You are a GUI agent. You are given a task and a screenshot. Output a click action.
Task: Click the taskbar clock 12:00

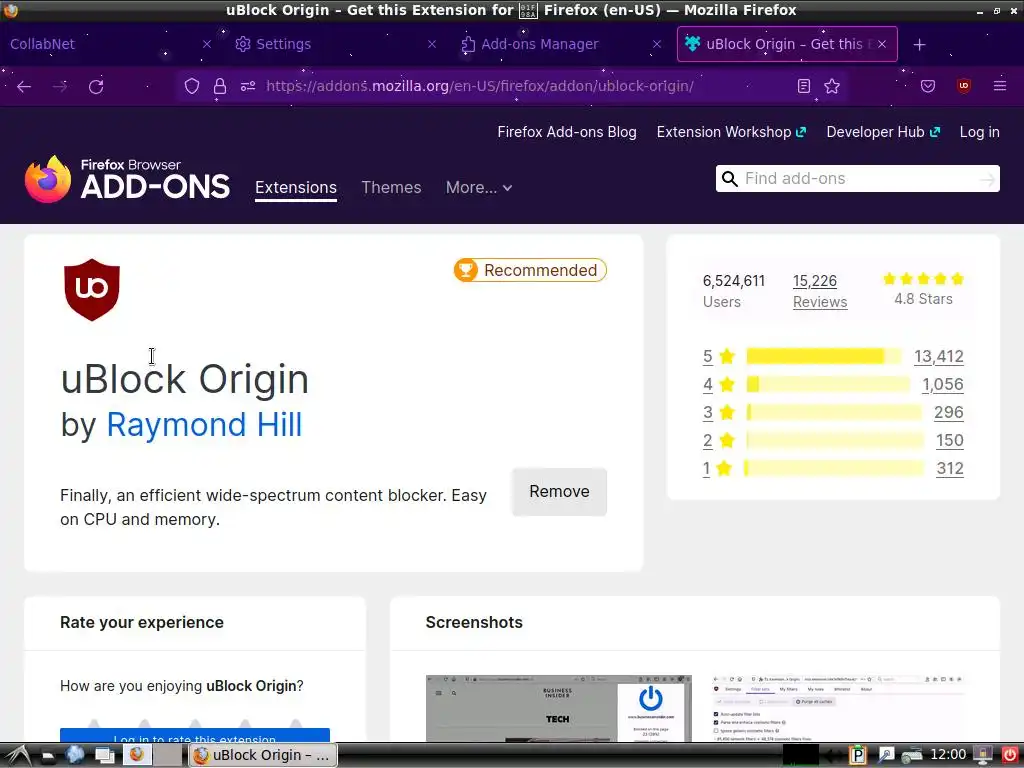tap(948, 755)
